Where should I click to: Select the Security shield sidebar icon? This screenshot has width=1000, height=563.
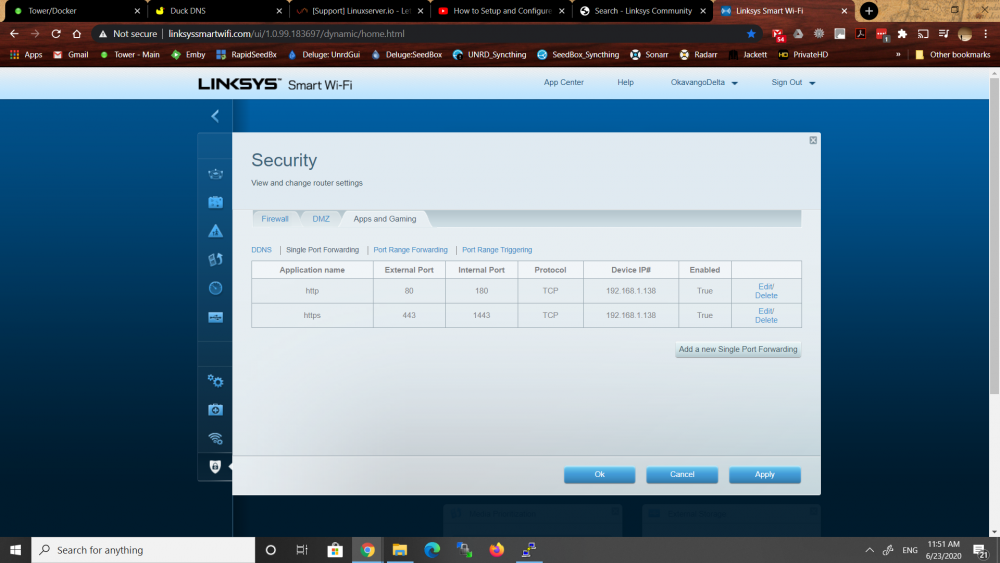(216, 467)
